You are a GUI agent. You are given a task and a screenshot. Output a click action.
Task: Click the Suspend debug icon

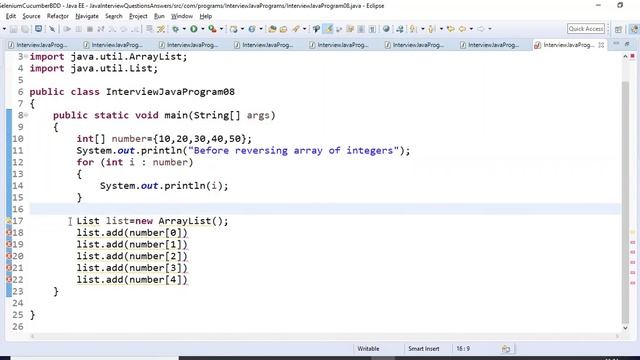tap(78, 29)
